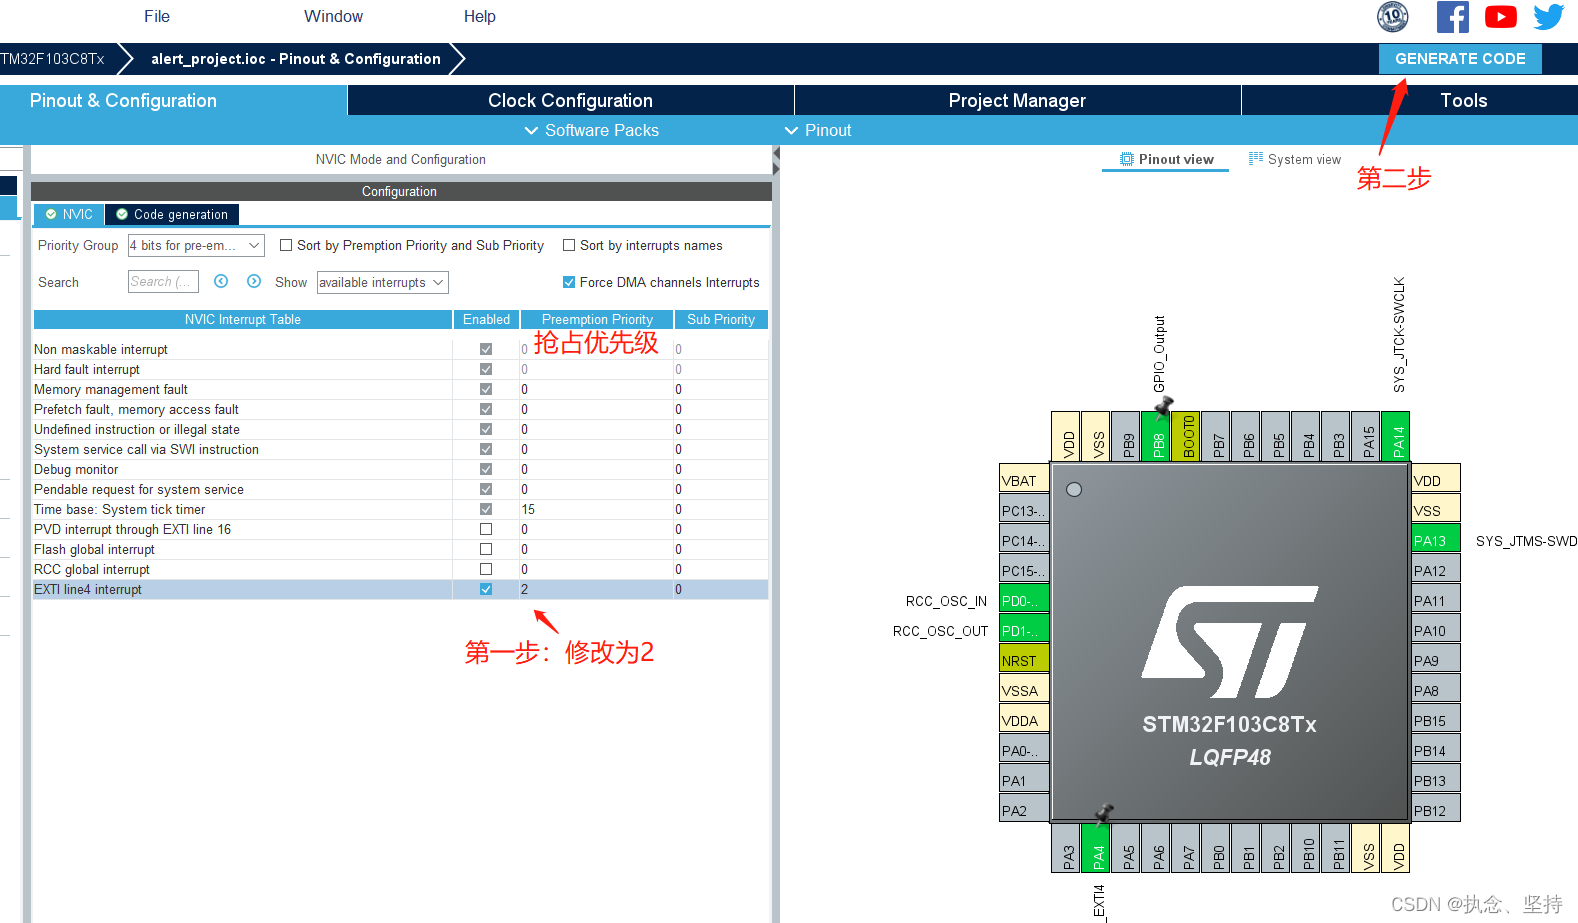Viewport: 1578px width, 923px height.
Task: Click the interrupt Search field
Action: coord(163,282)
